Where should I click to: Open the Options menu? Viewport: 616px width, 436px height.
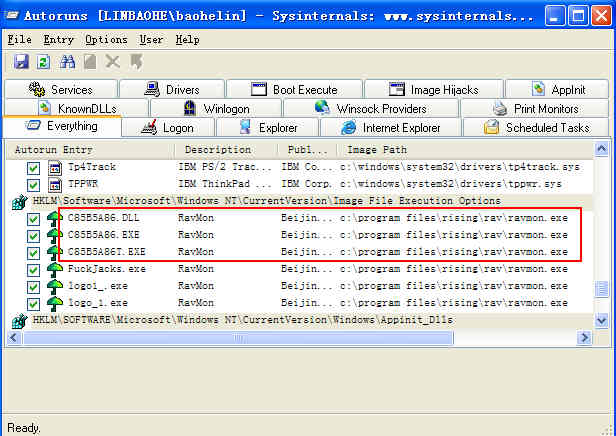coord(106,40)
